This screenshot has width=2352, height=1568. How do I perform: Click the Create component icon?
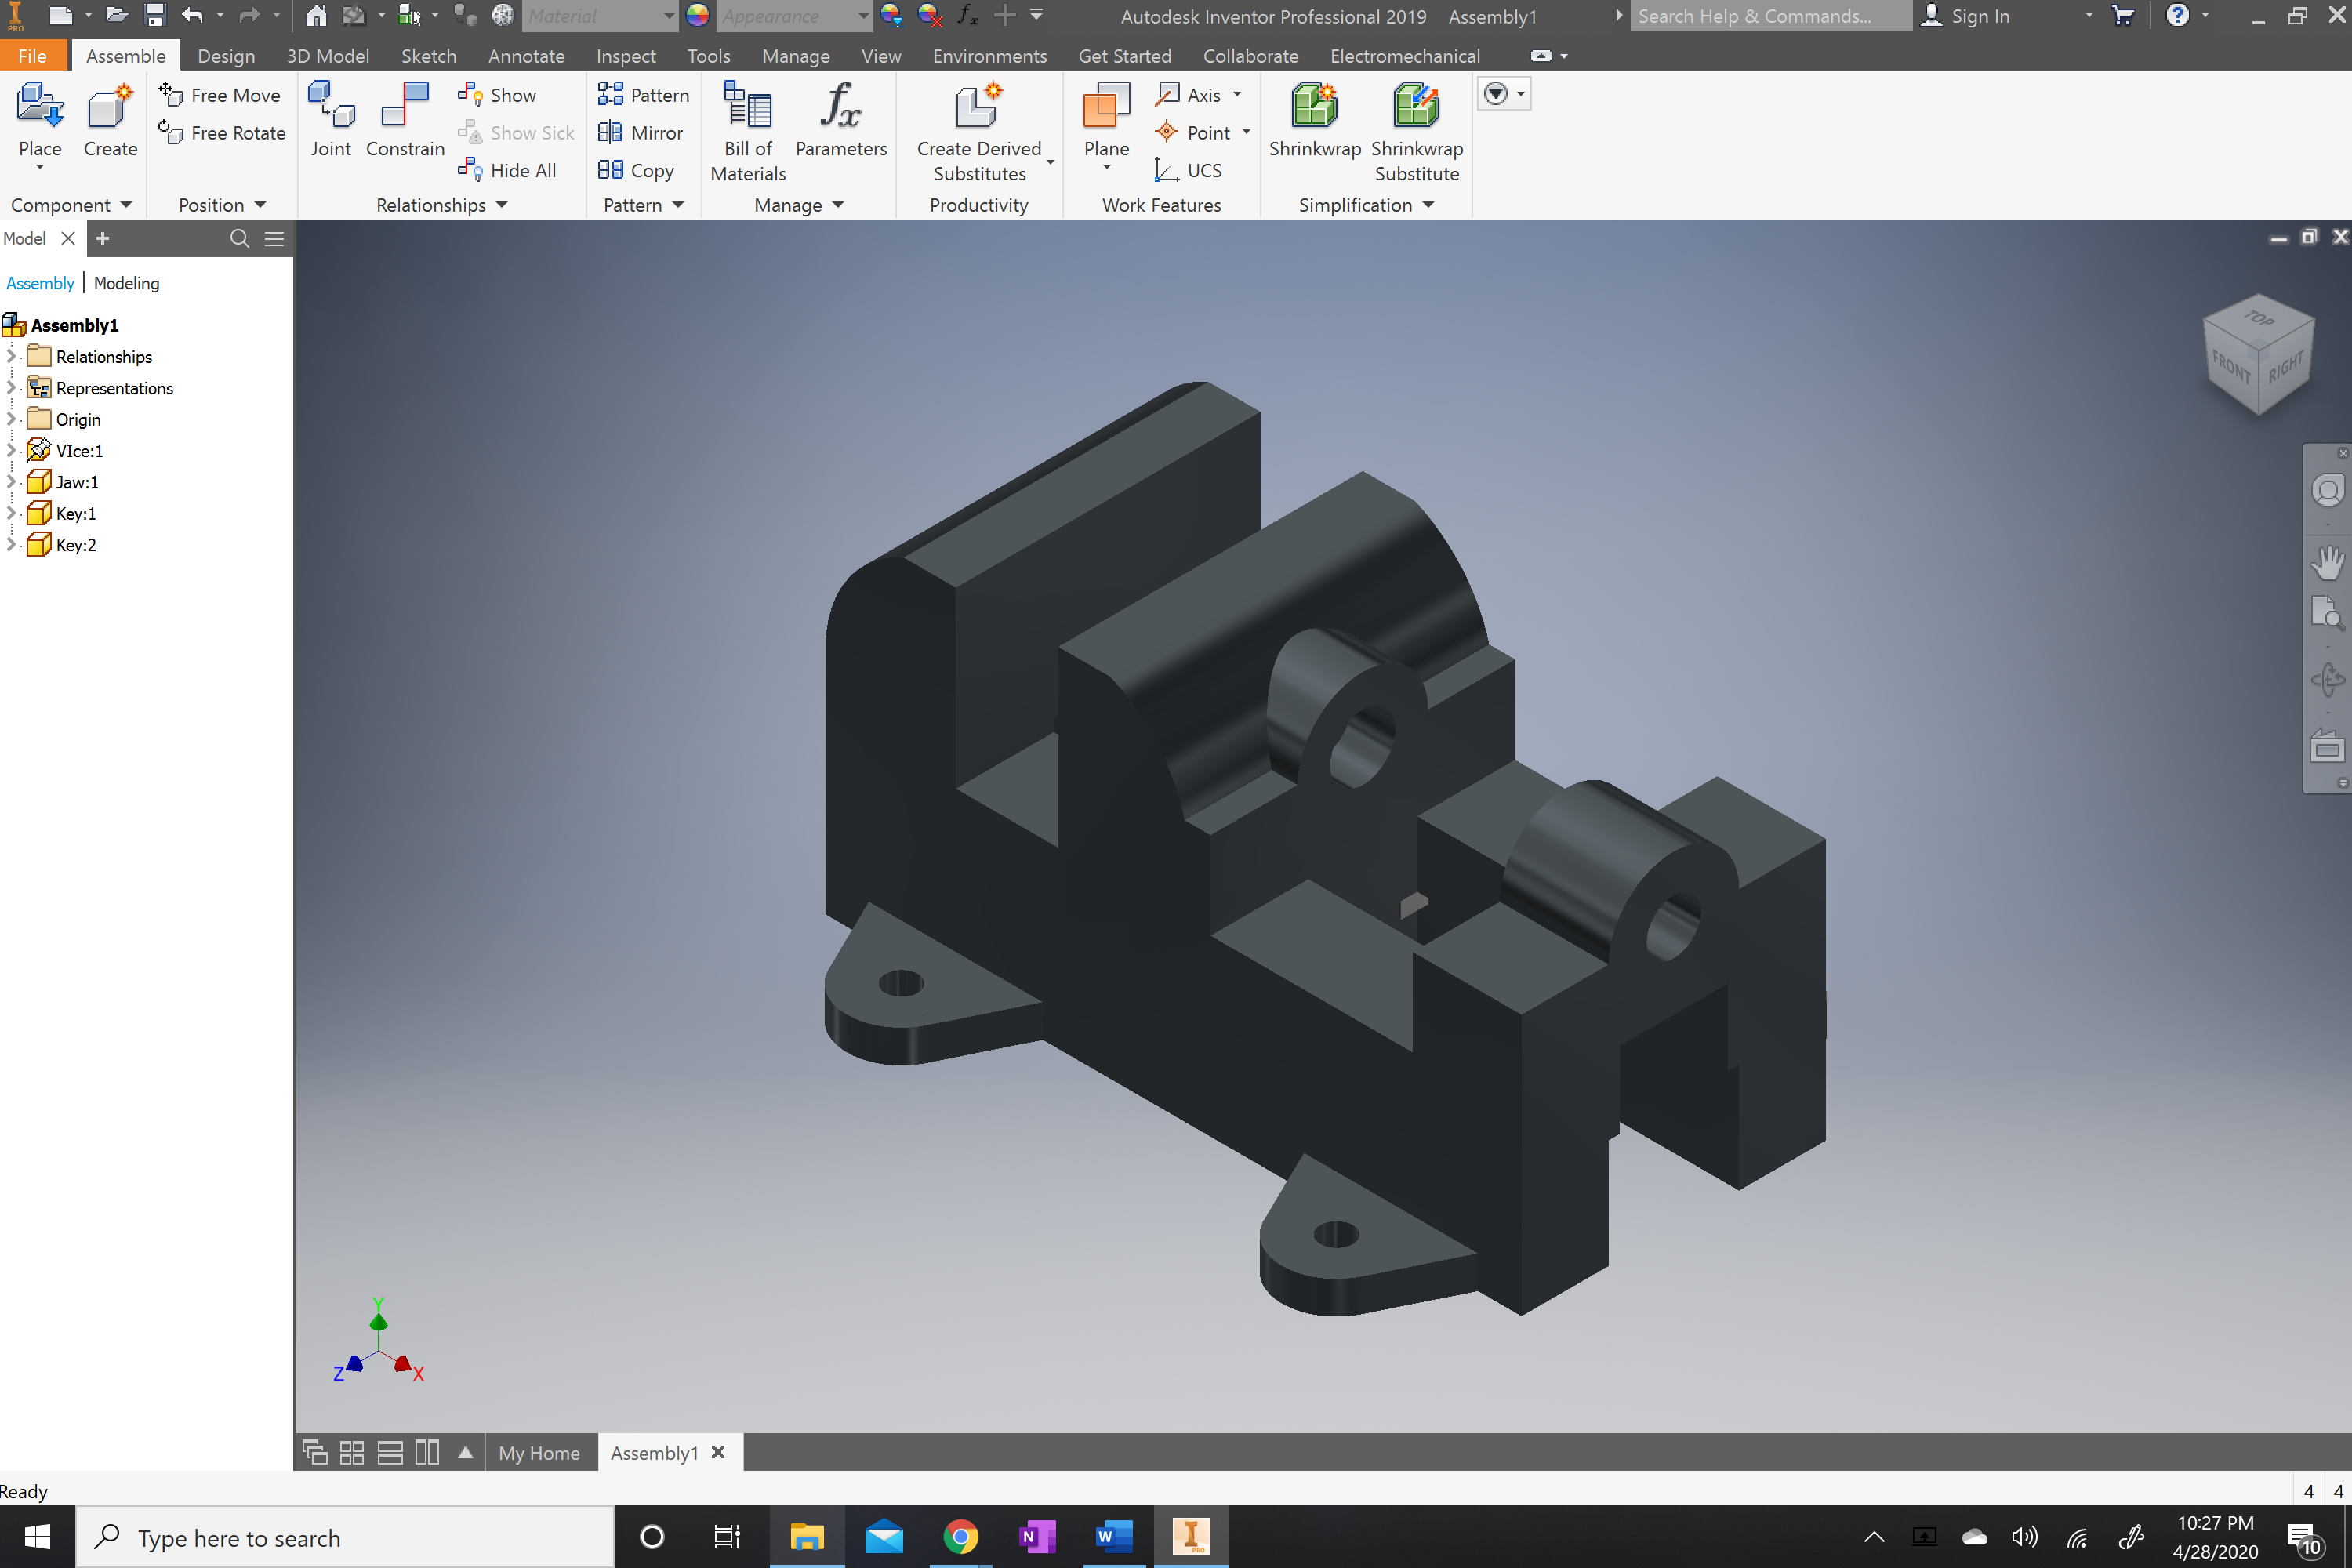pyautogui.click(x=110, y=106)
